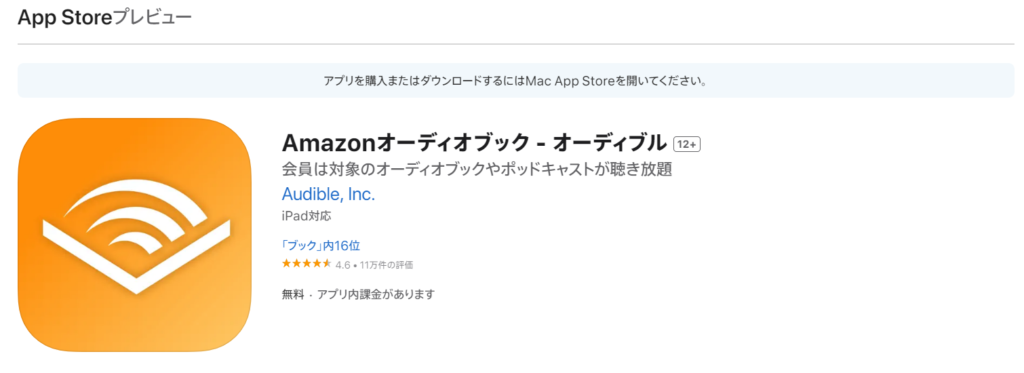This screenshot has width=1024, height=373.
Task: Open the Audible, Inc. developer link
Action: pyautogui.click(x=328, y=195)
